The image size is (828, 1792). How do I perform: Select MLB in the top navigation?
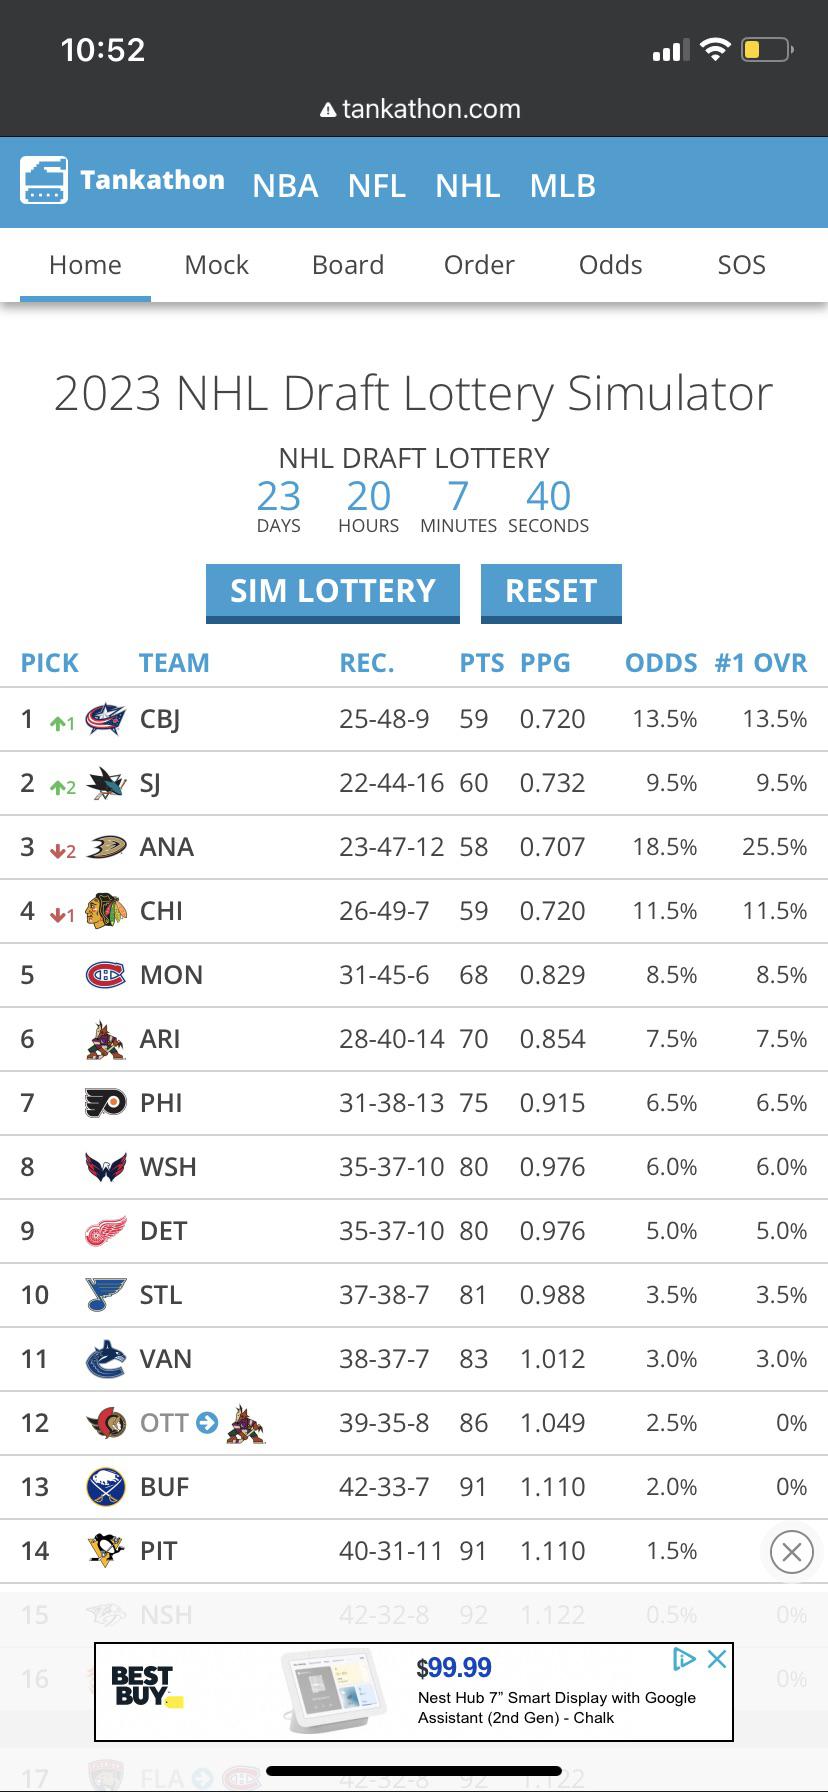coord(562,185)
